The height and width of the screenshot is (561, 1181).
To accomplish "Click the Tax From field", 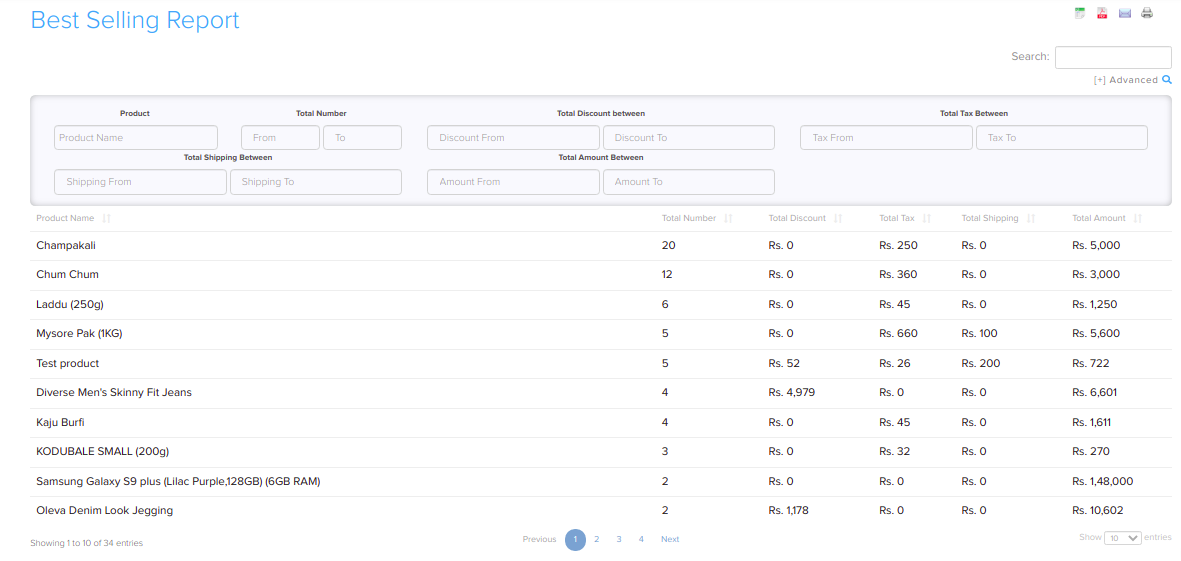I will pyautogui.click(x=887, y=138).
